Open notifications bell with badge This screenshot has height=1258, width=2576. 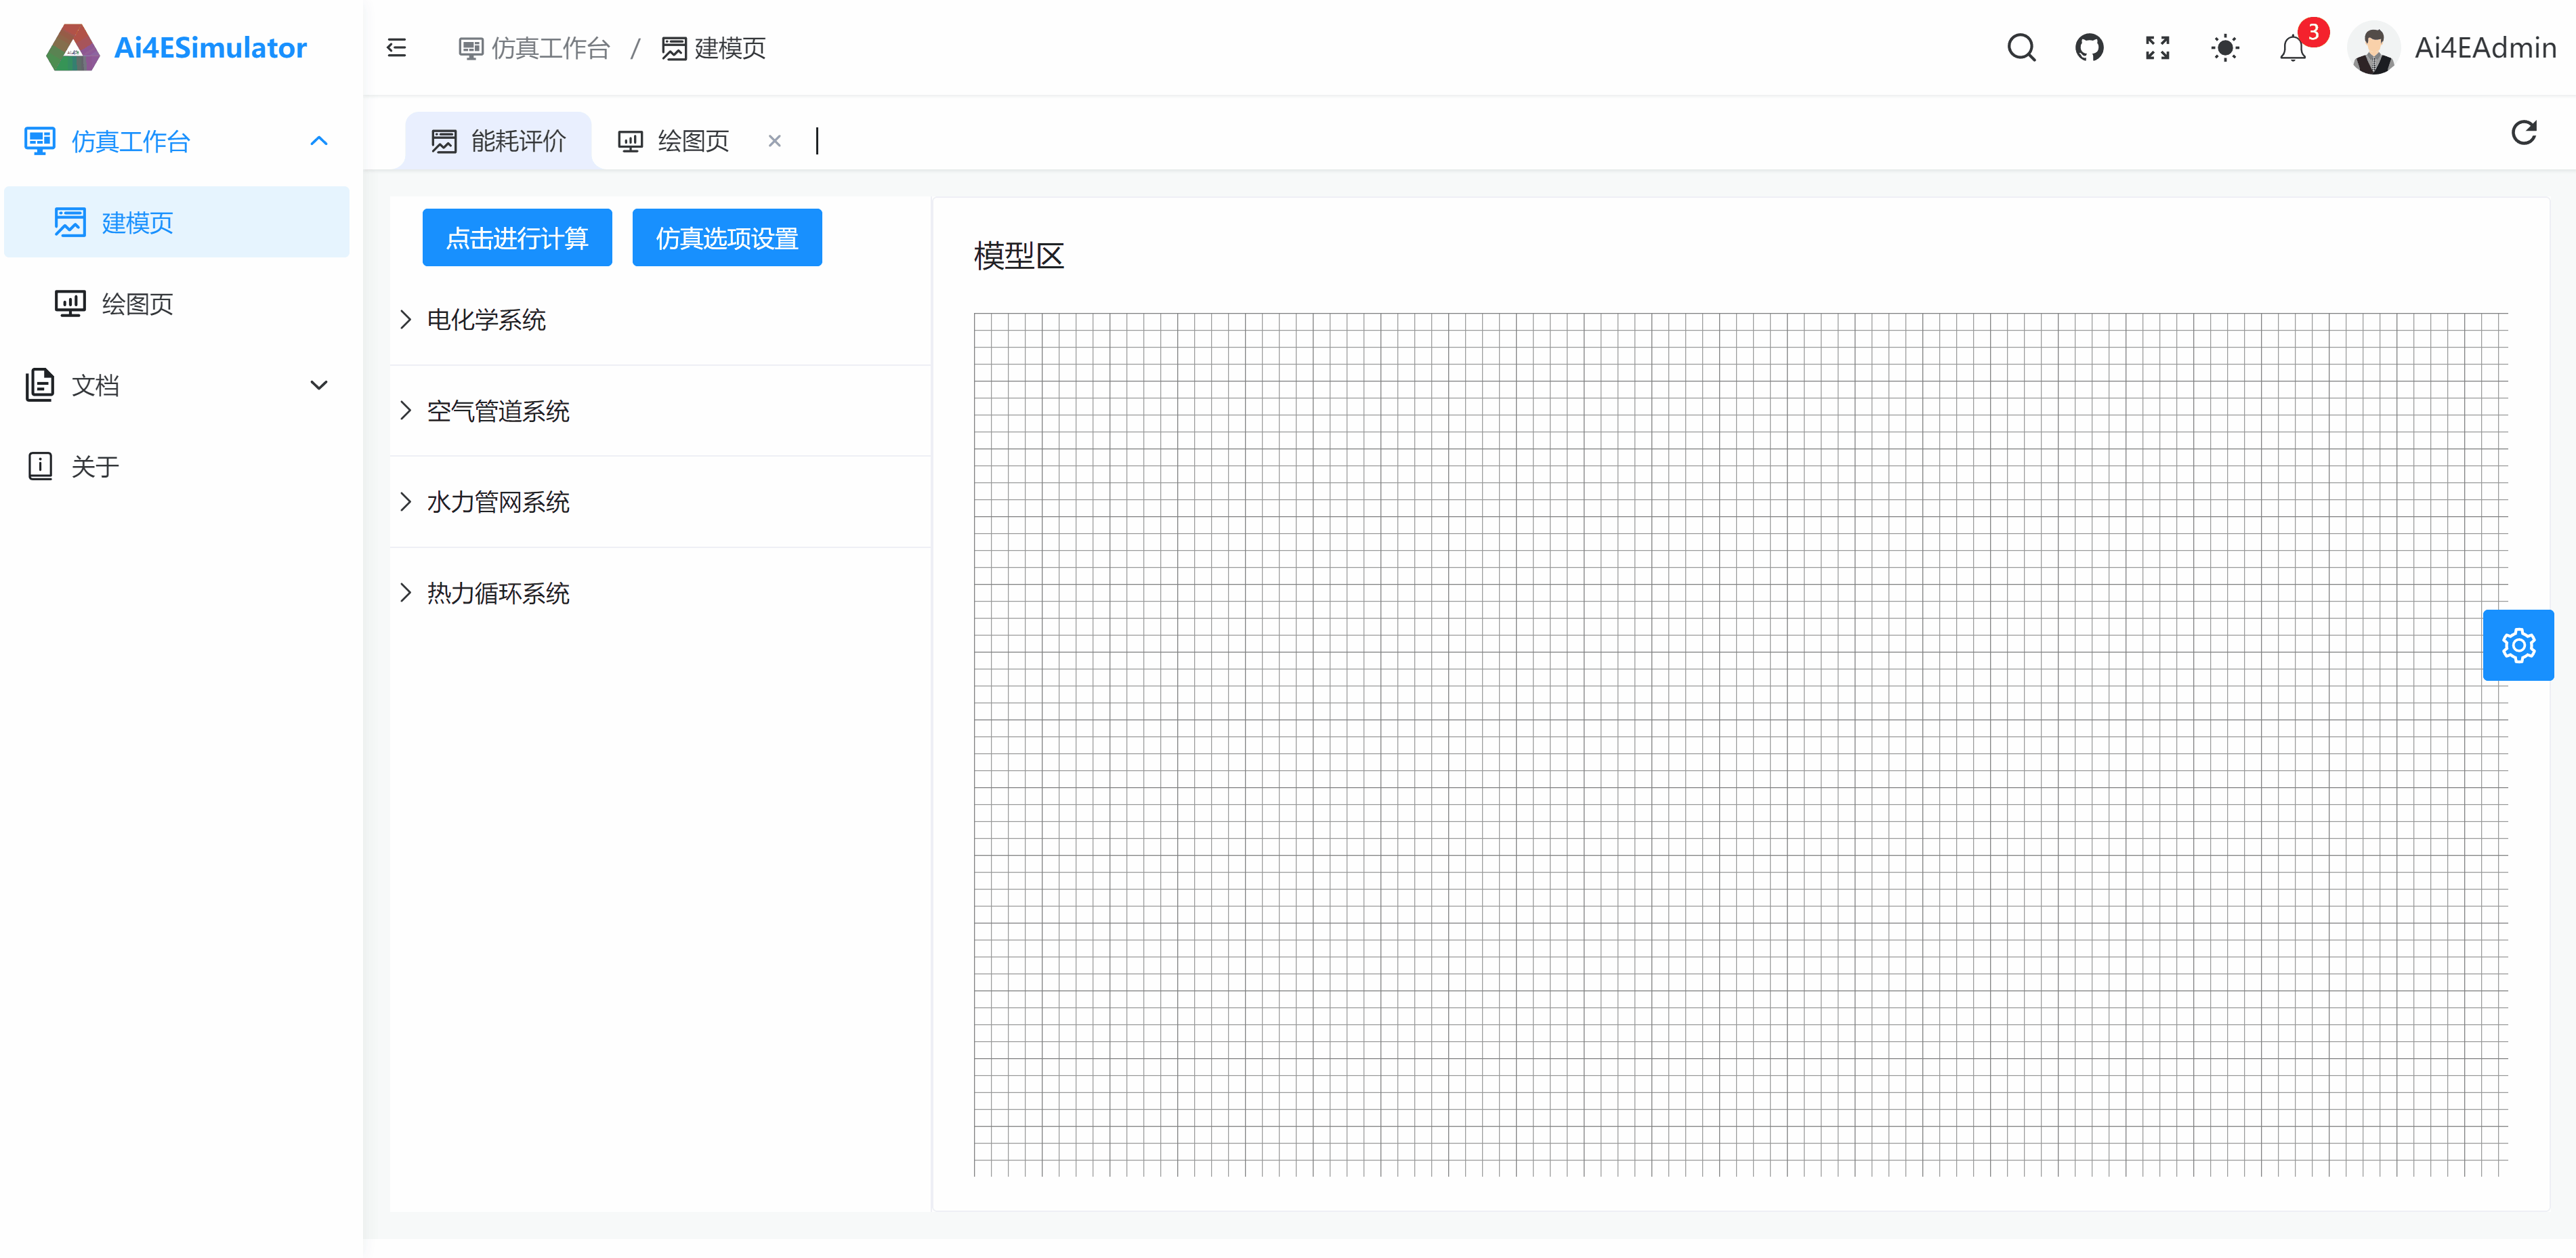(2293, 48)
